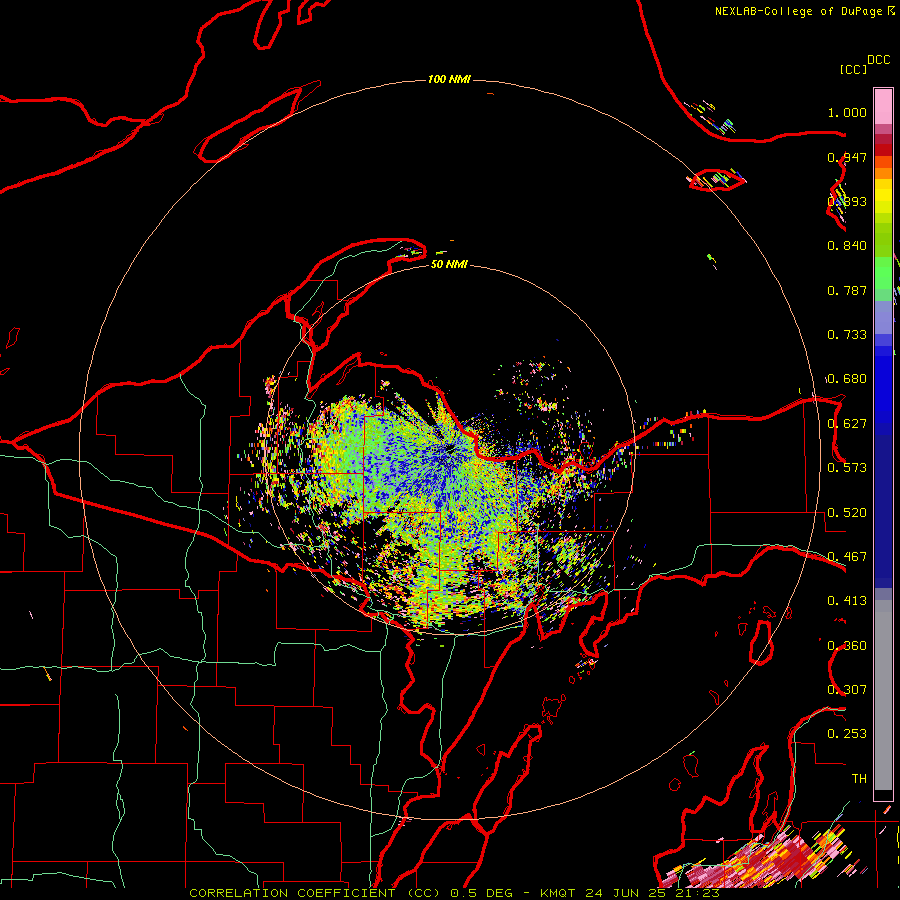Click the 0.840 value on color scale

pyautogui.click(x=847, y=246)
